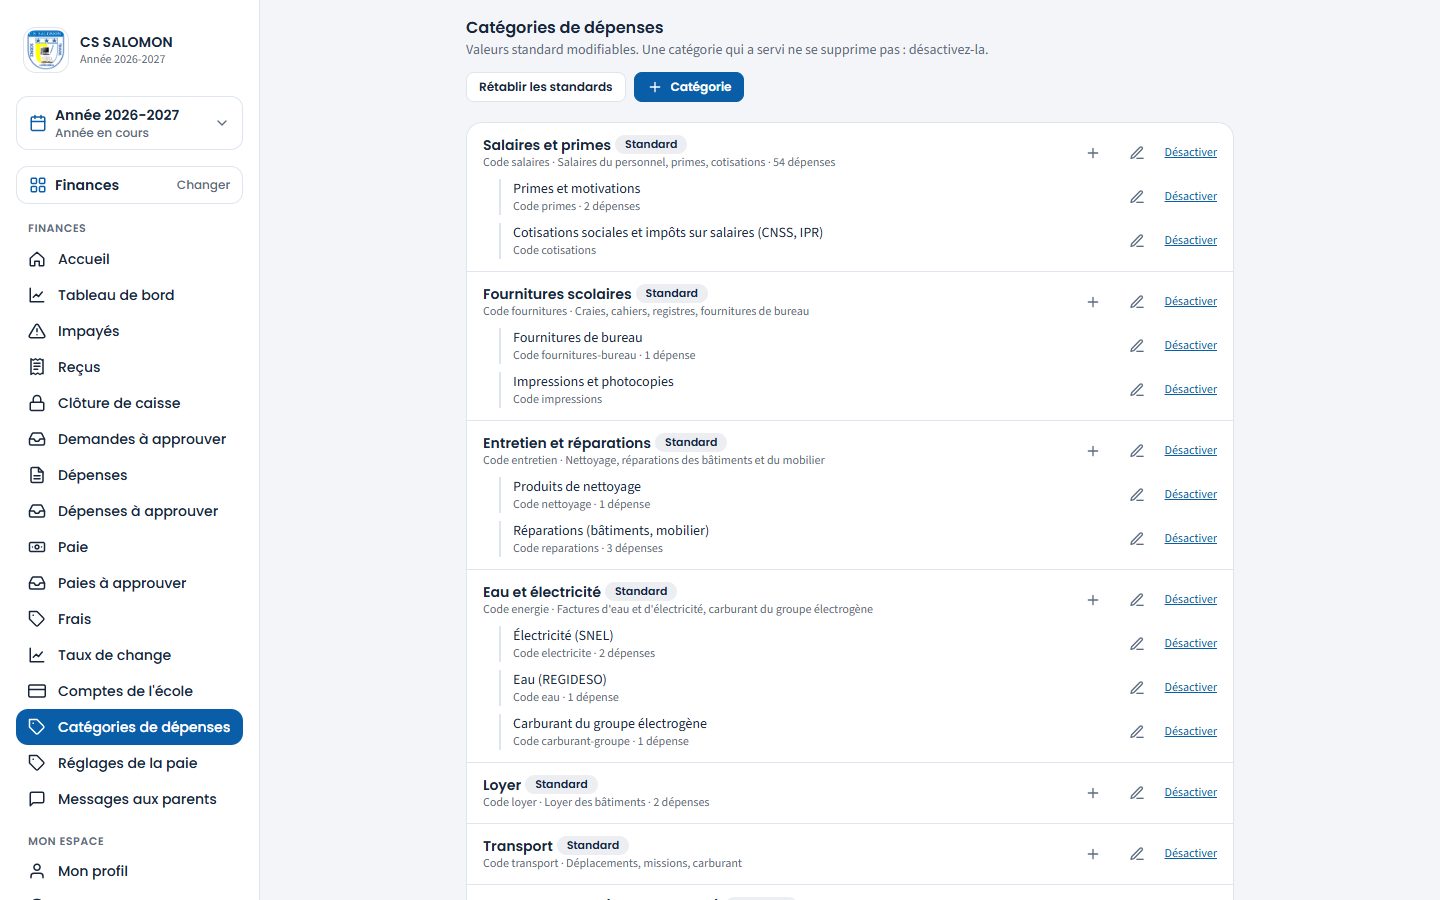Open Messages aux parents

(129, 799)
